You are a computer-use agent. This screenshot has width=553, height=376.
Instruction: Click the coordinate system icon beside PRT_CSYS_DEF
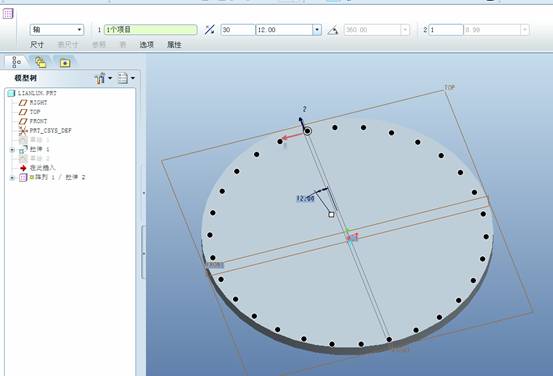pos(23,131)
